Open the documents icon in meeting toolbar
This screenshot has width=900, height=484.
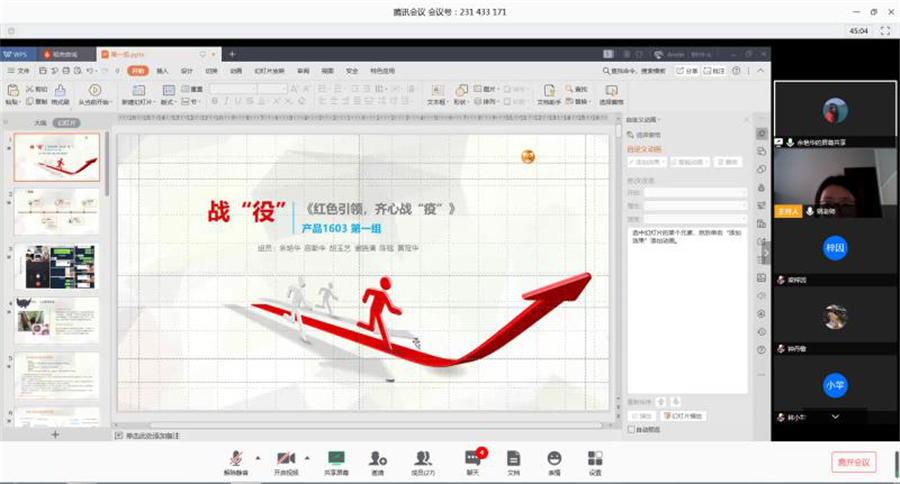[513, 459]
